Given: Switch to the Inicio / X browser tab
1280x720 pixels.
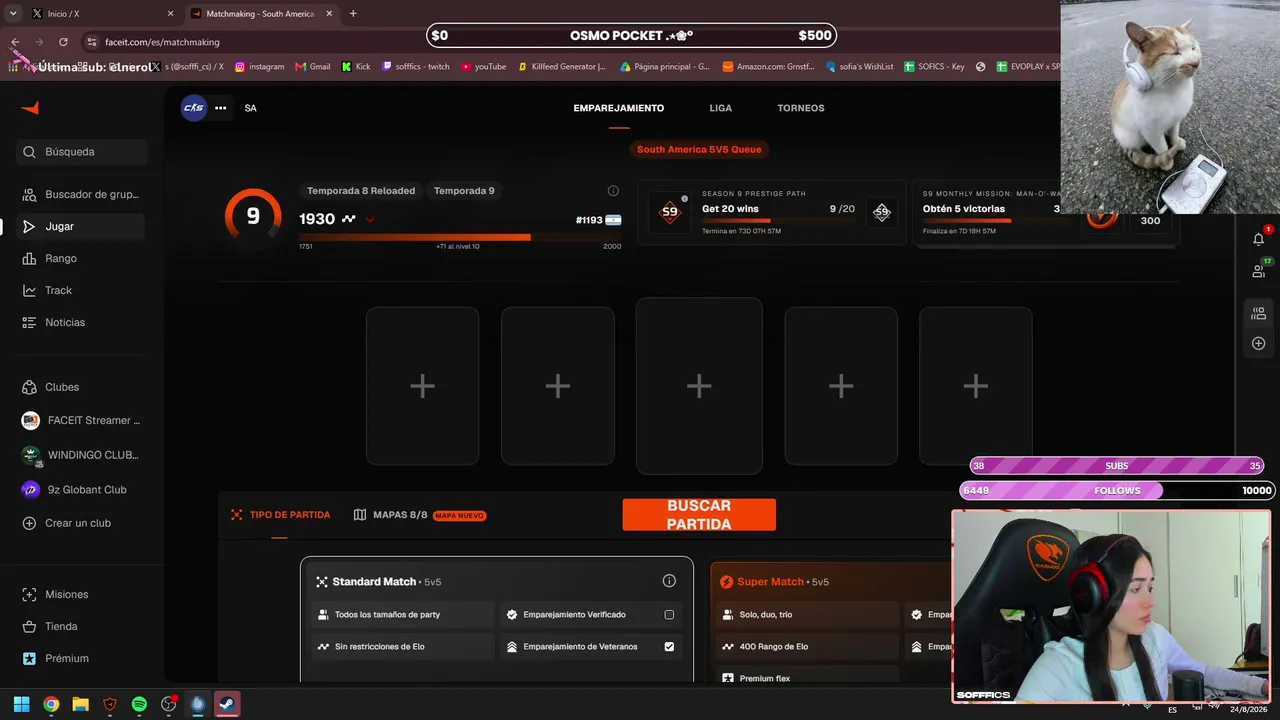Looking at the screenshot, I should point(100,14).
